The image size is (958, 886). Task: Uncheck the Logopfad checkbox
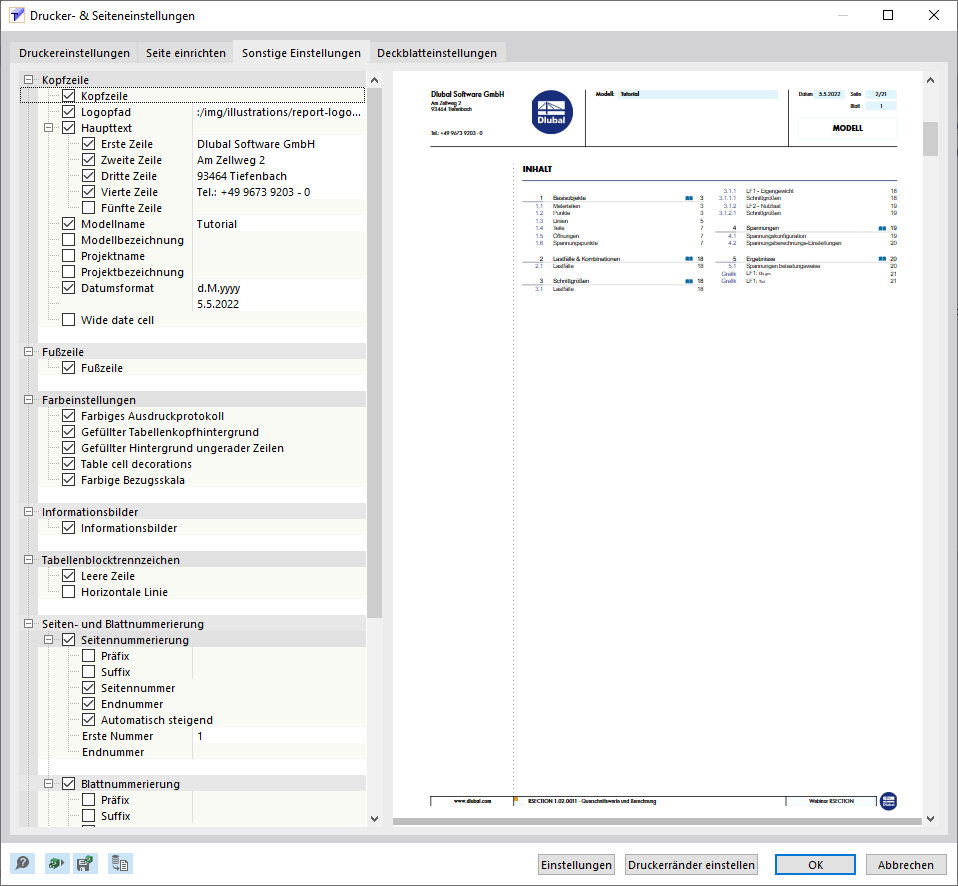[x=68, y=112]
